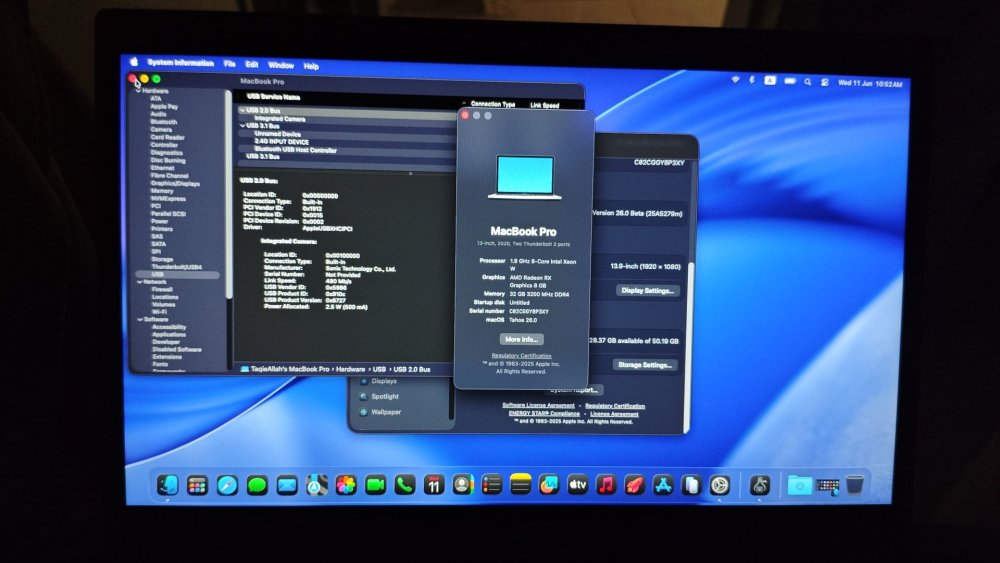The width and height of the screenshot is (1000, 563).
Task: Open the Music app in the Dock
Action: [607, 485]
